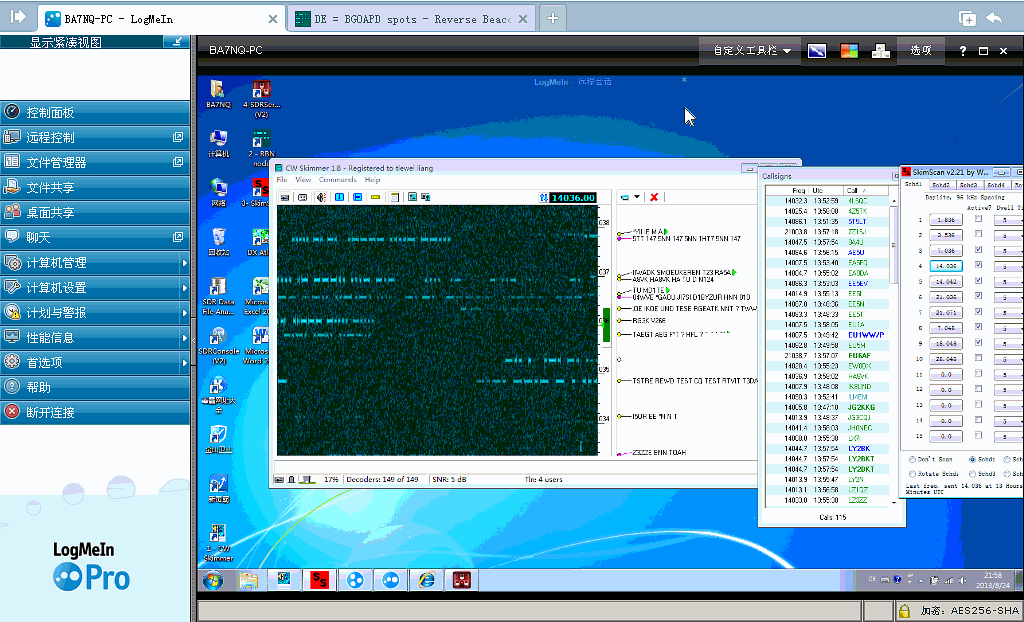1024x622 pixels.
Task: Click the notepad list icon in CW Skimmer toolbar
Action: 394,197
